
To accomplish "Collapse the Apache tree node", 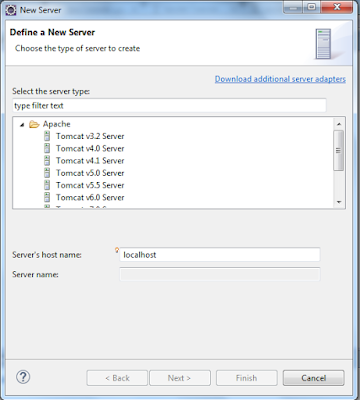I will click(22, 125).
